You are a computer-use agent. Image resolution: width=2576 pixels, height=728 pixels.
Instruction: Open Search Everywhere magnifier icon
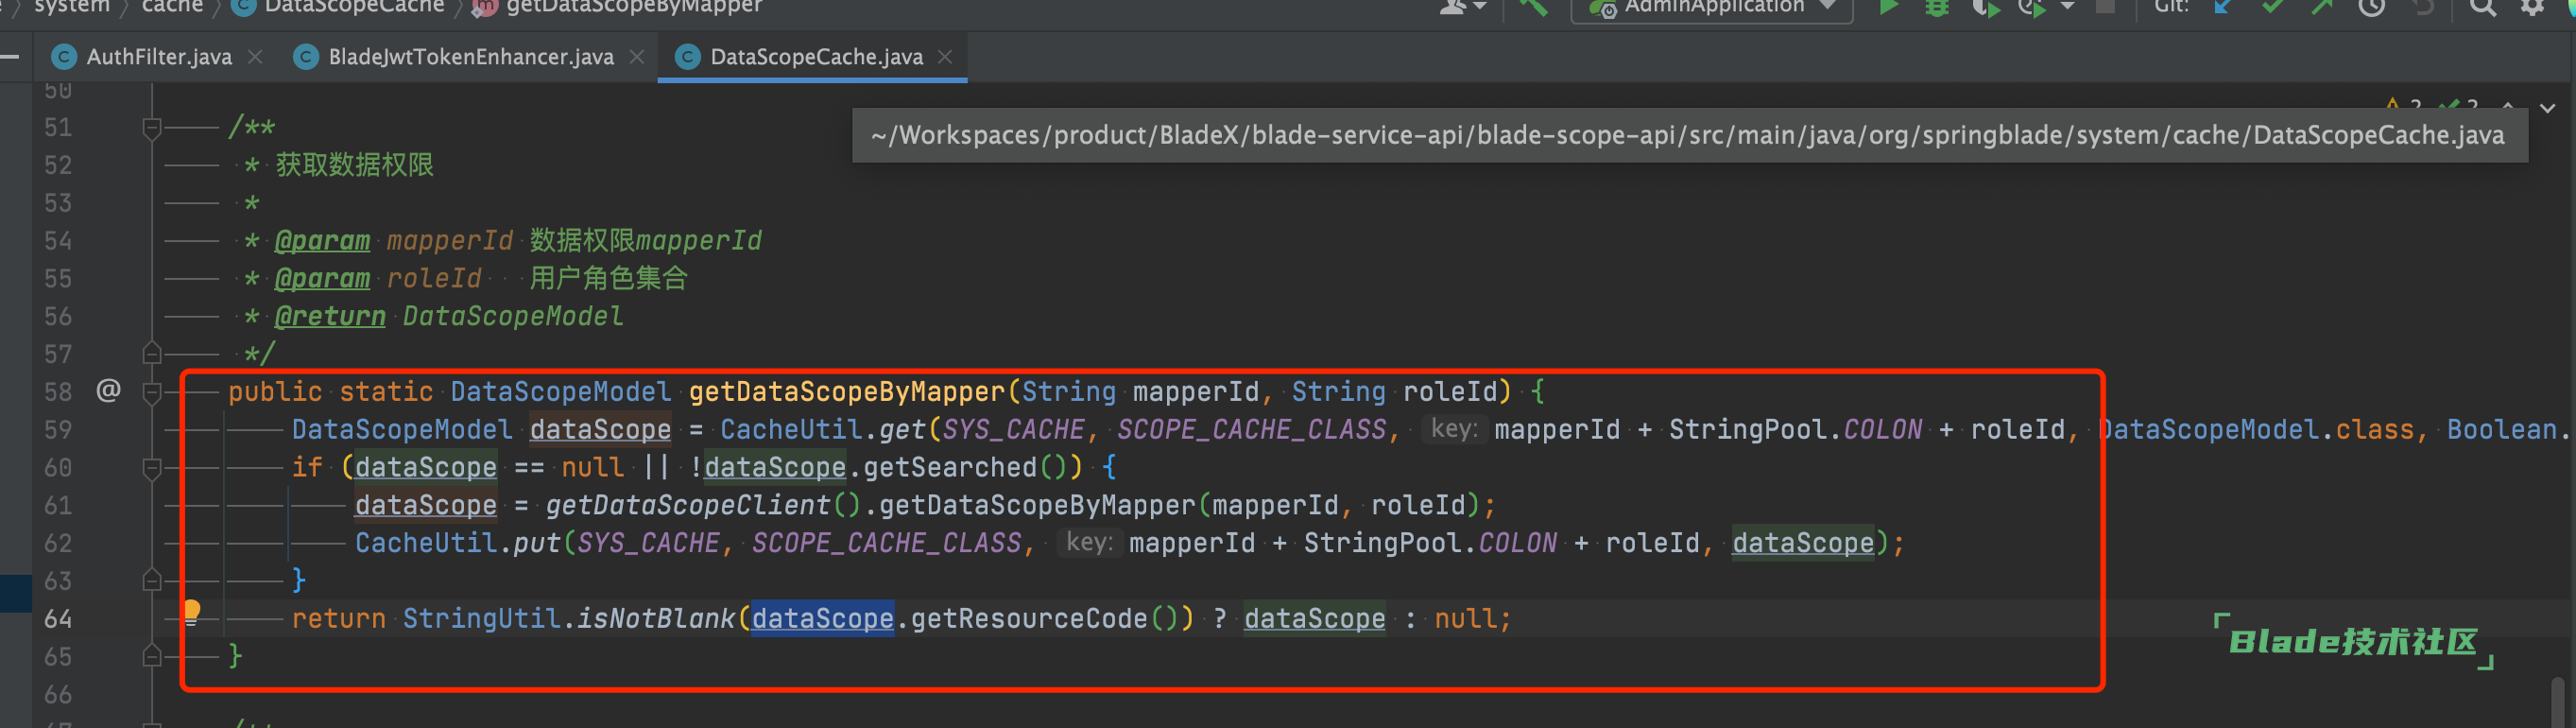(x=2482, y=7)
